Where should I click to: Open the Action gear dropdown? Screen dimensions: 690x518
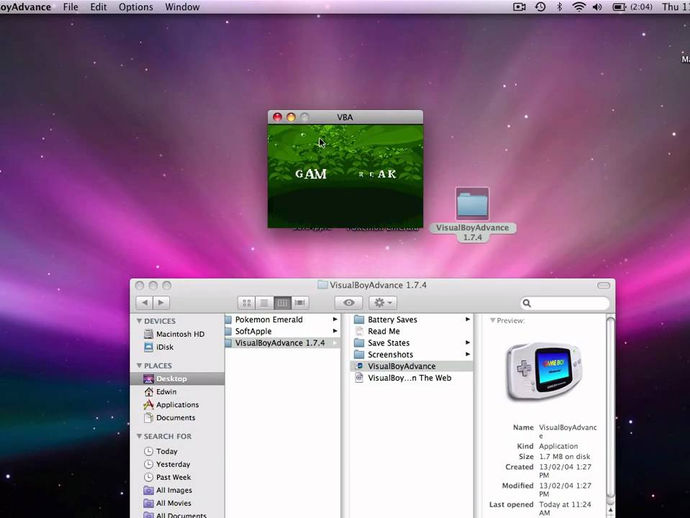383,303
